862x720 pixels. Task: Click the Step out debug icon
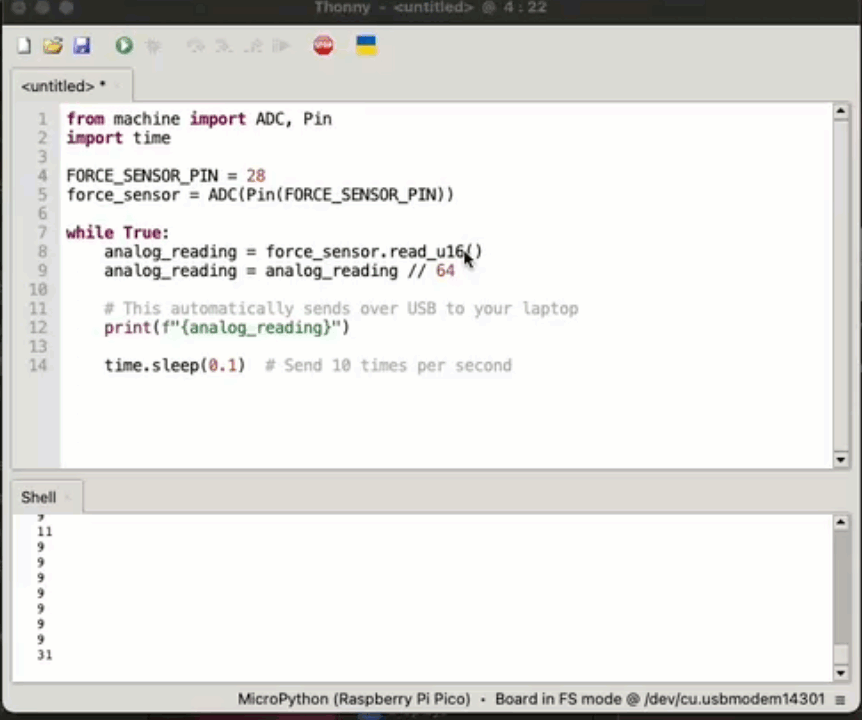point(254,46)
